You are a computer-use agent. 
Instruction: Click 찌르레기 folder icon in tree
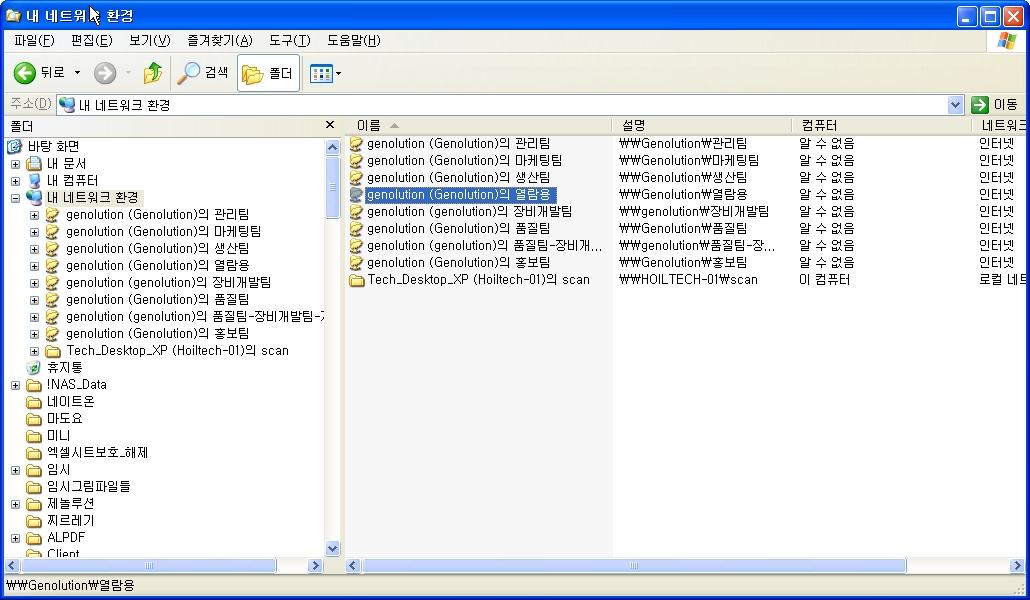coord(34,521)
